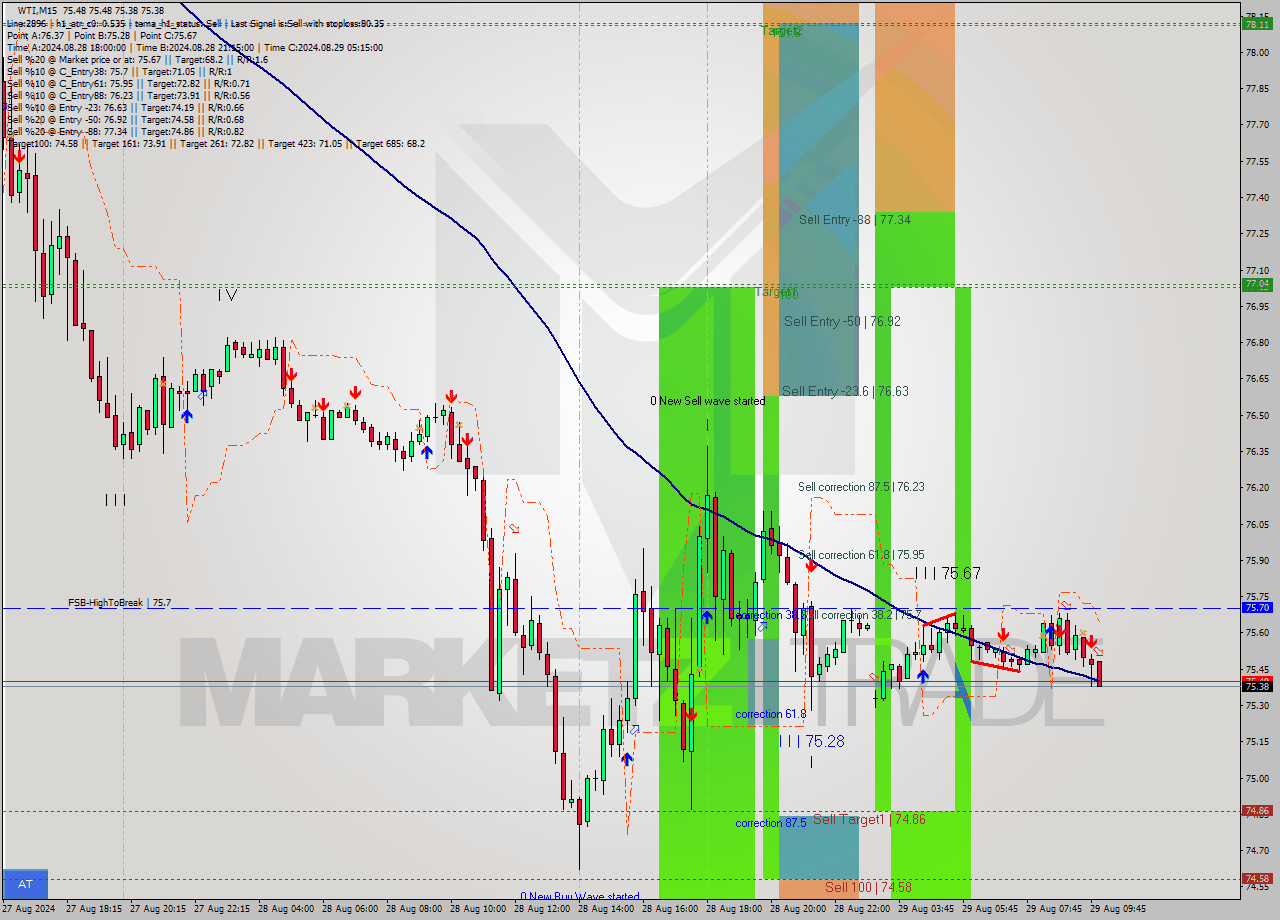
Task: Click the 'I V' wave label
Action: [x=227, y=294]
